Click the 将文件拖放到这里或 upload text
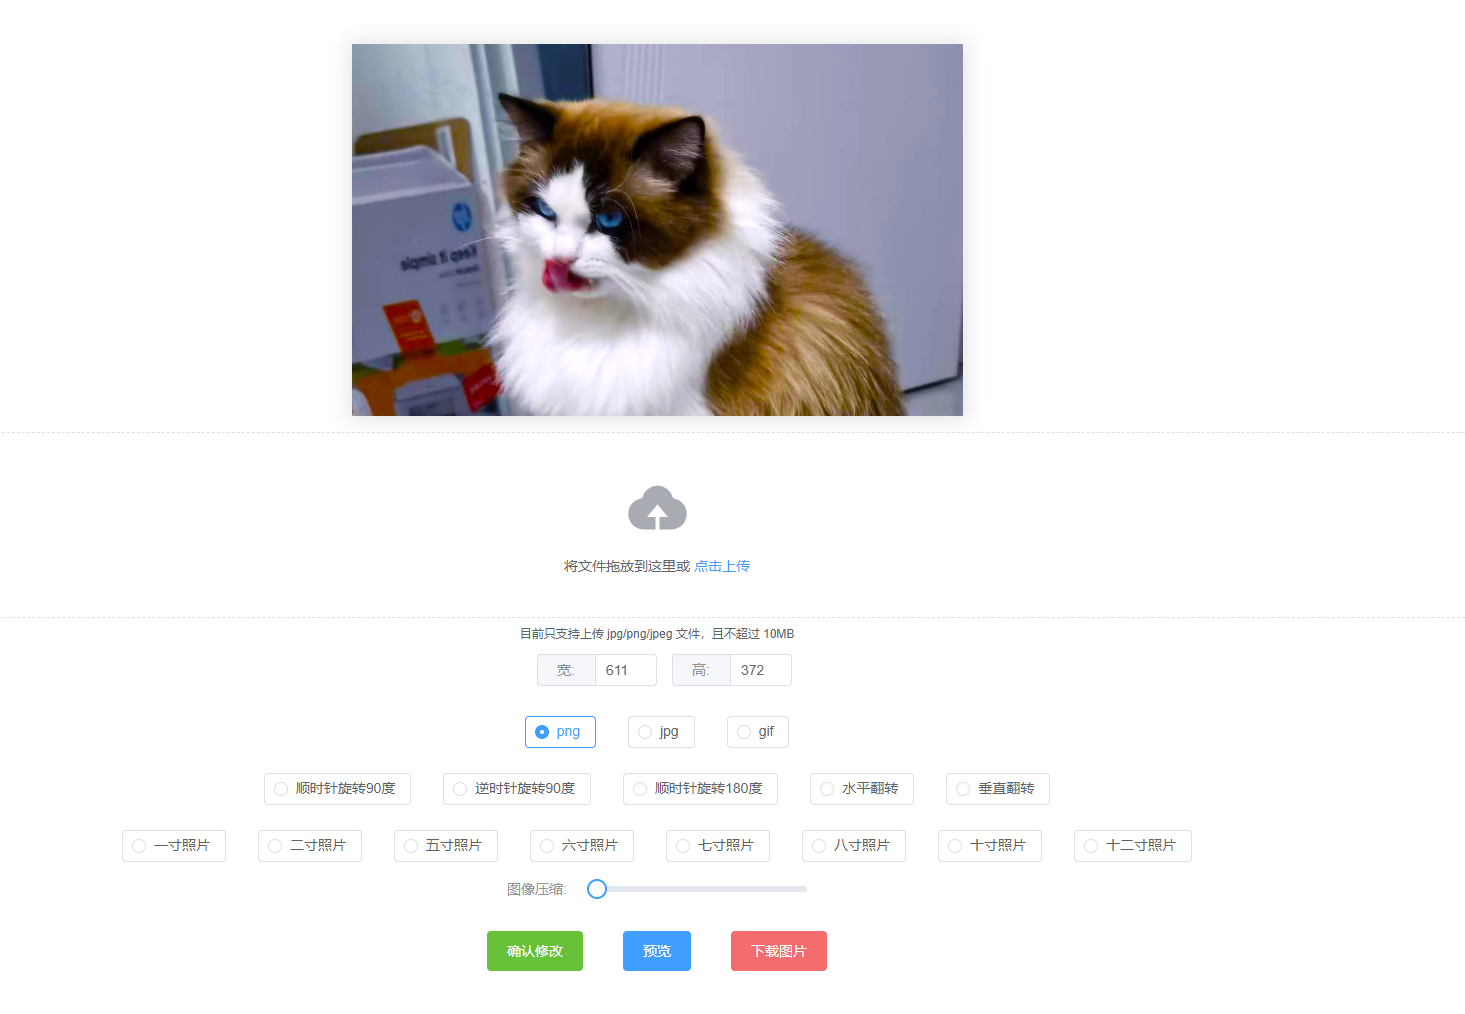Viewport: 1465px width, 1014px height. click(x=627, y=566)
